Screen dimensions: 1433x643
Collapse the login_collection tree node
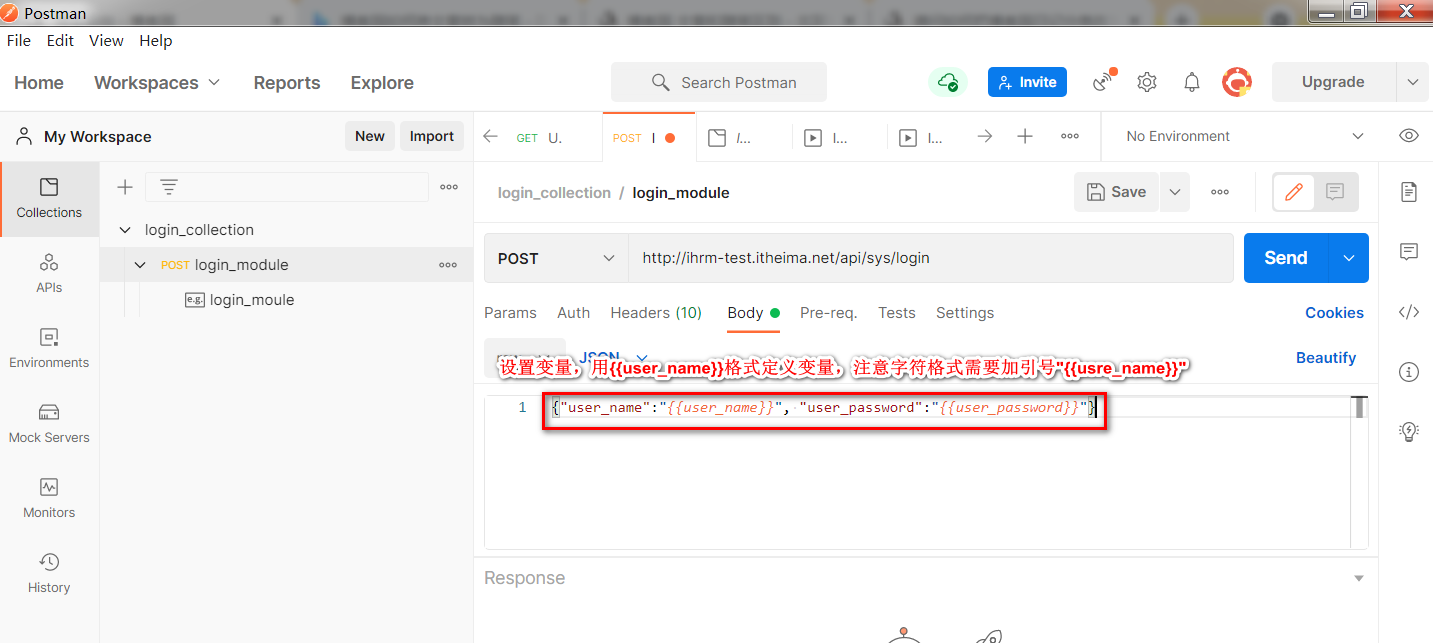pyautogui.click(x=125, y=230)
